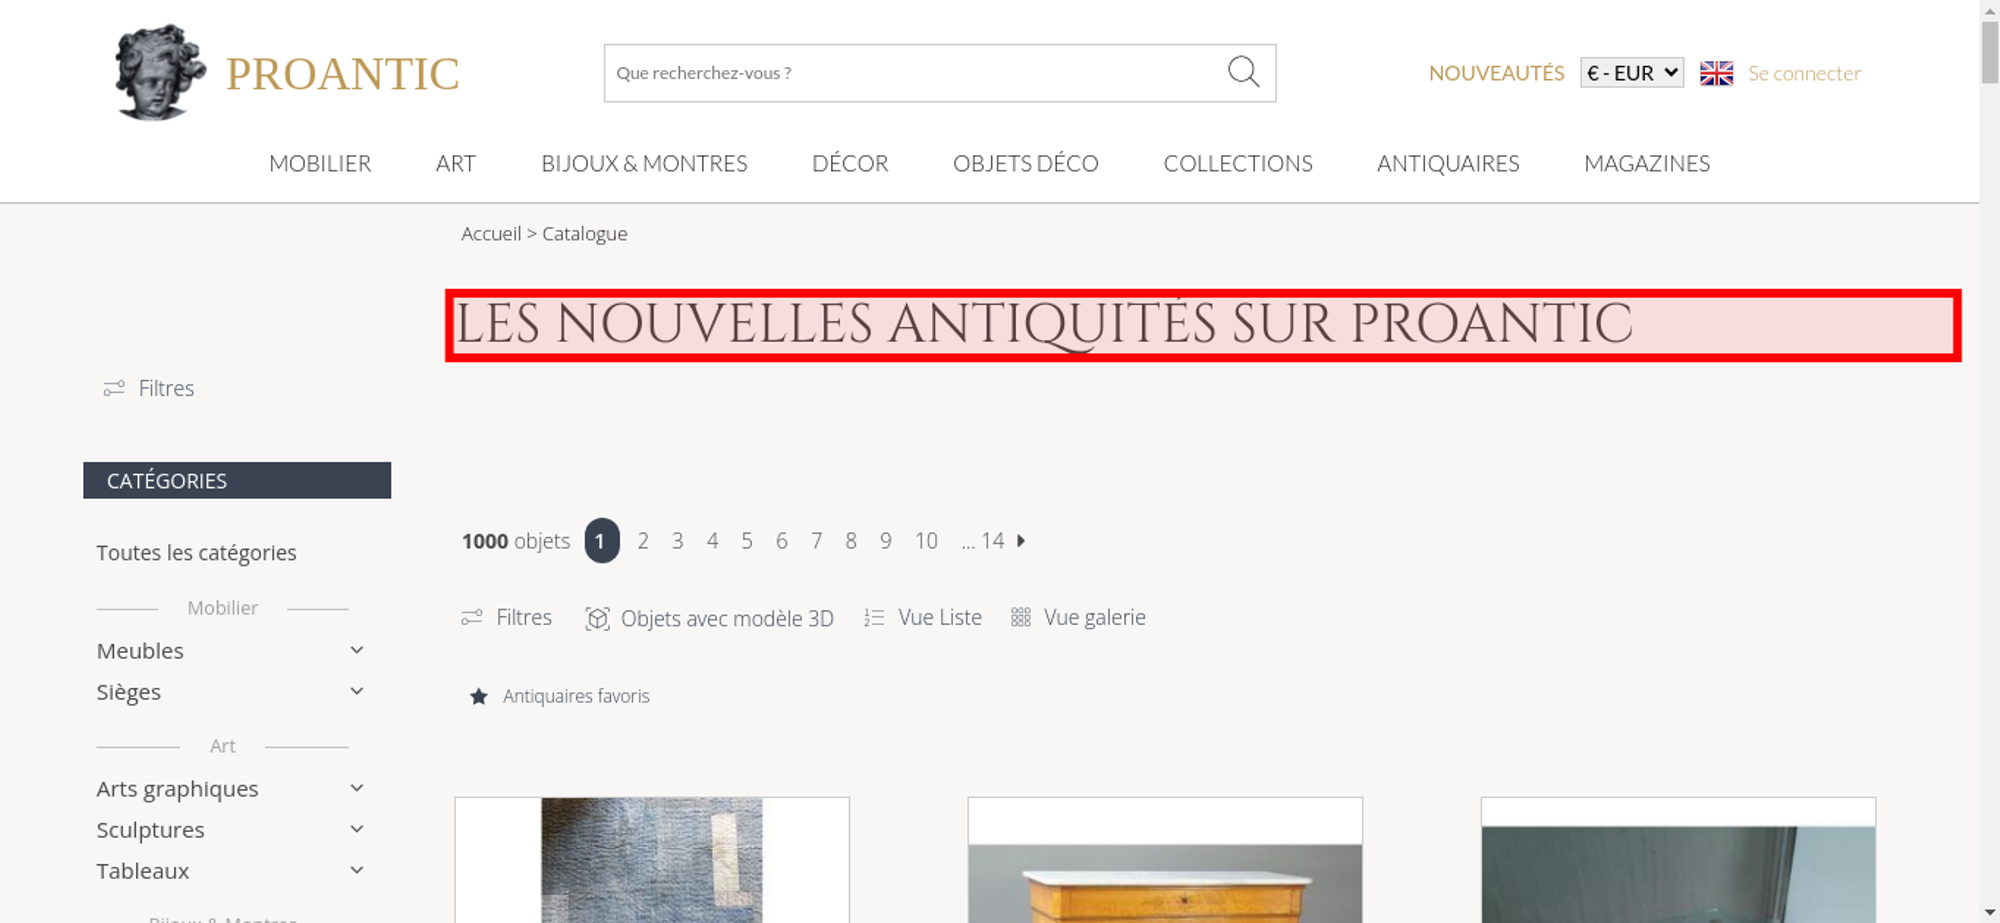The image size is (2000, 923).
Task: Click the search magnifier icon
Action: click(1243, 72)
